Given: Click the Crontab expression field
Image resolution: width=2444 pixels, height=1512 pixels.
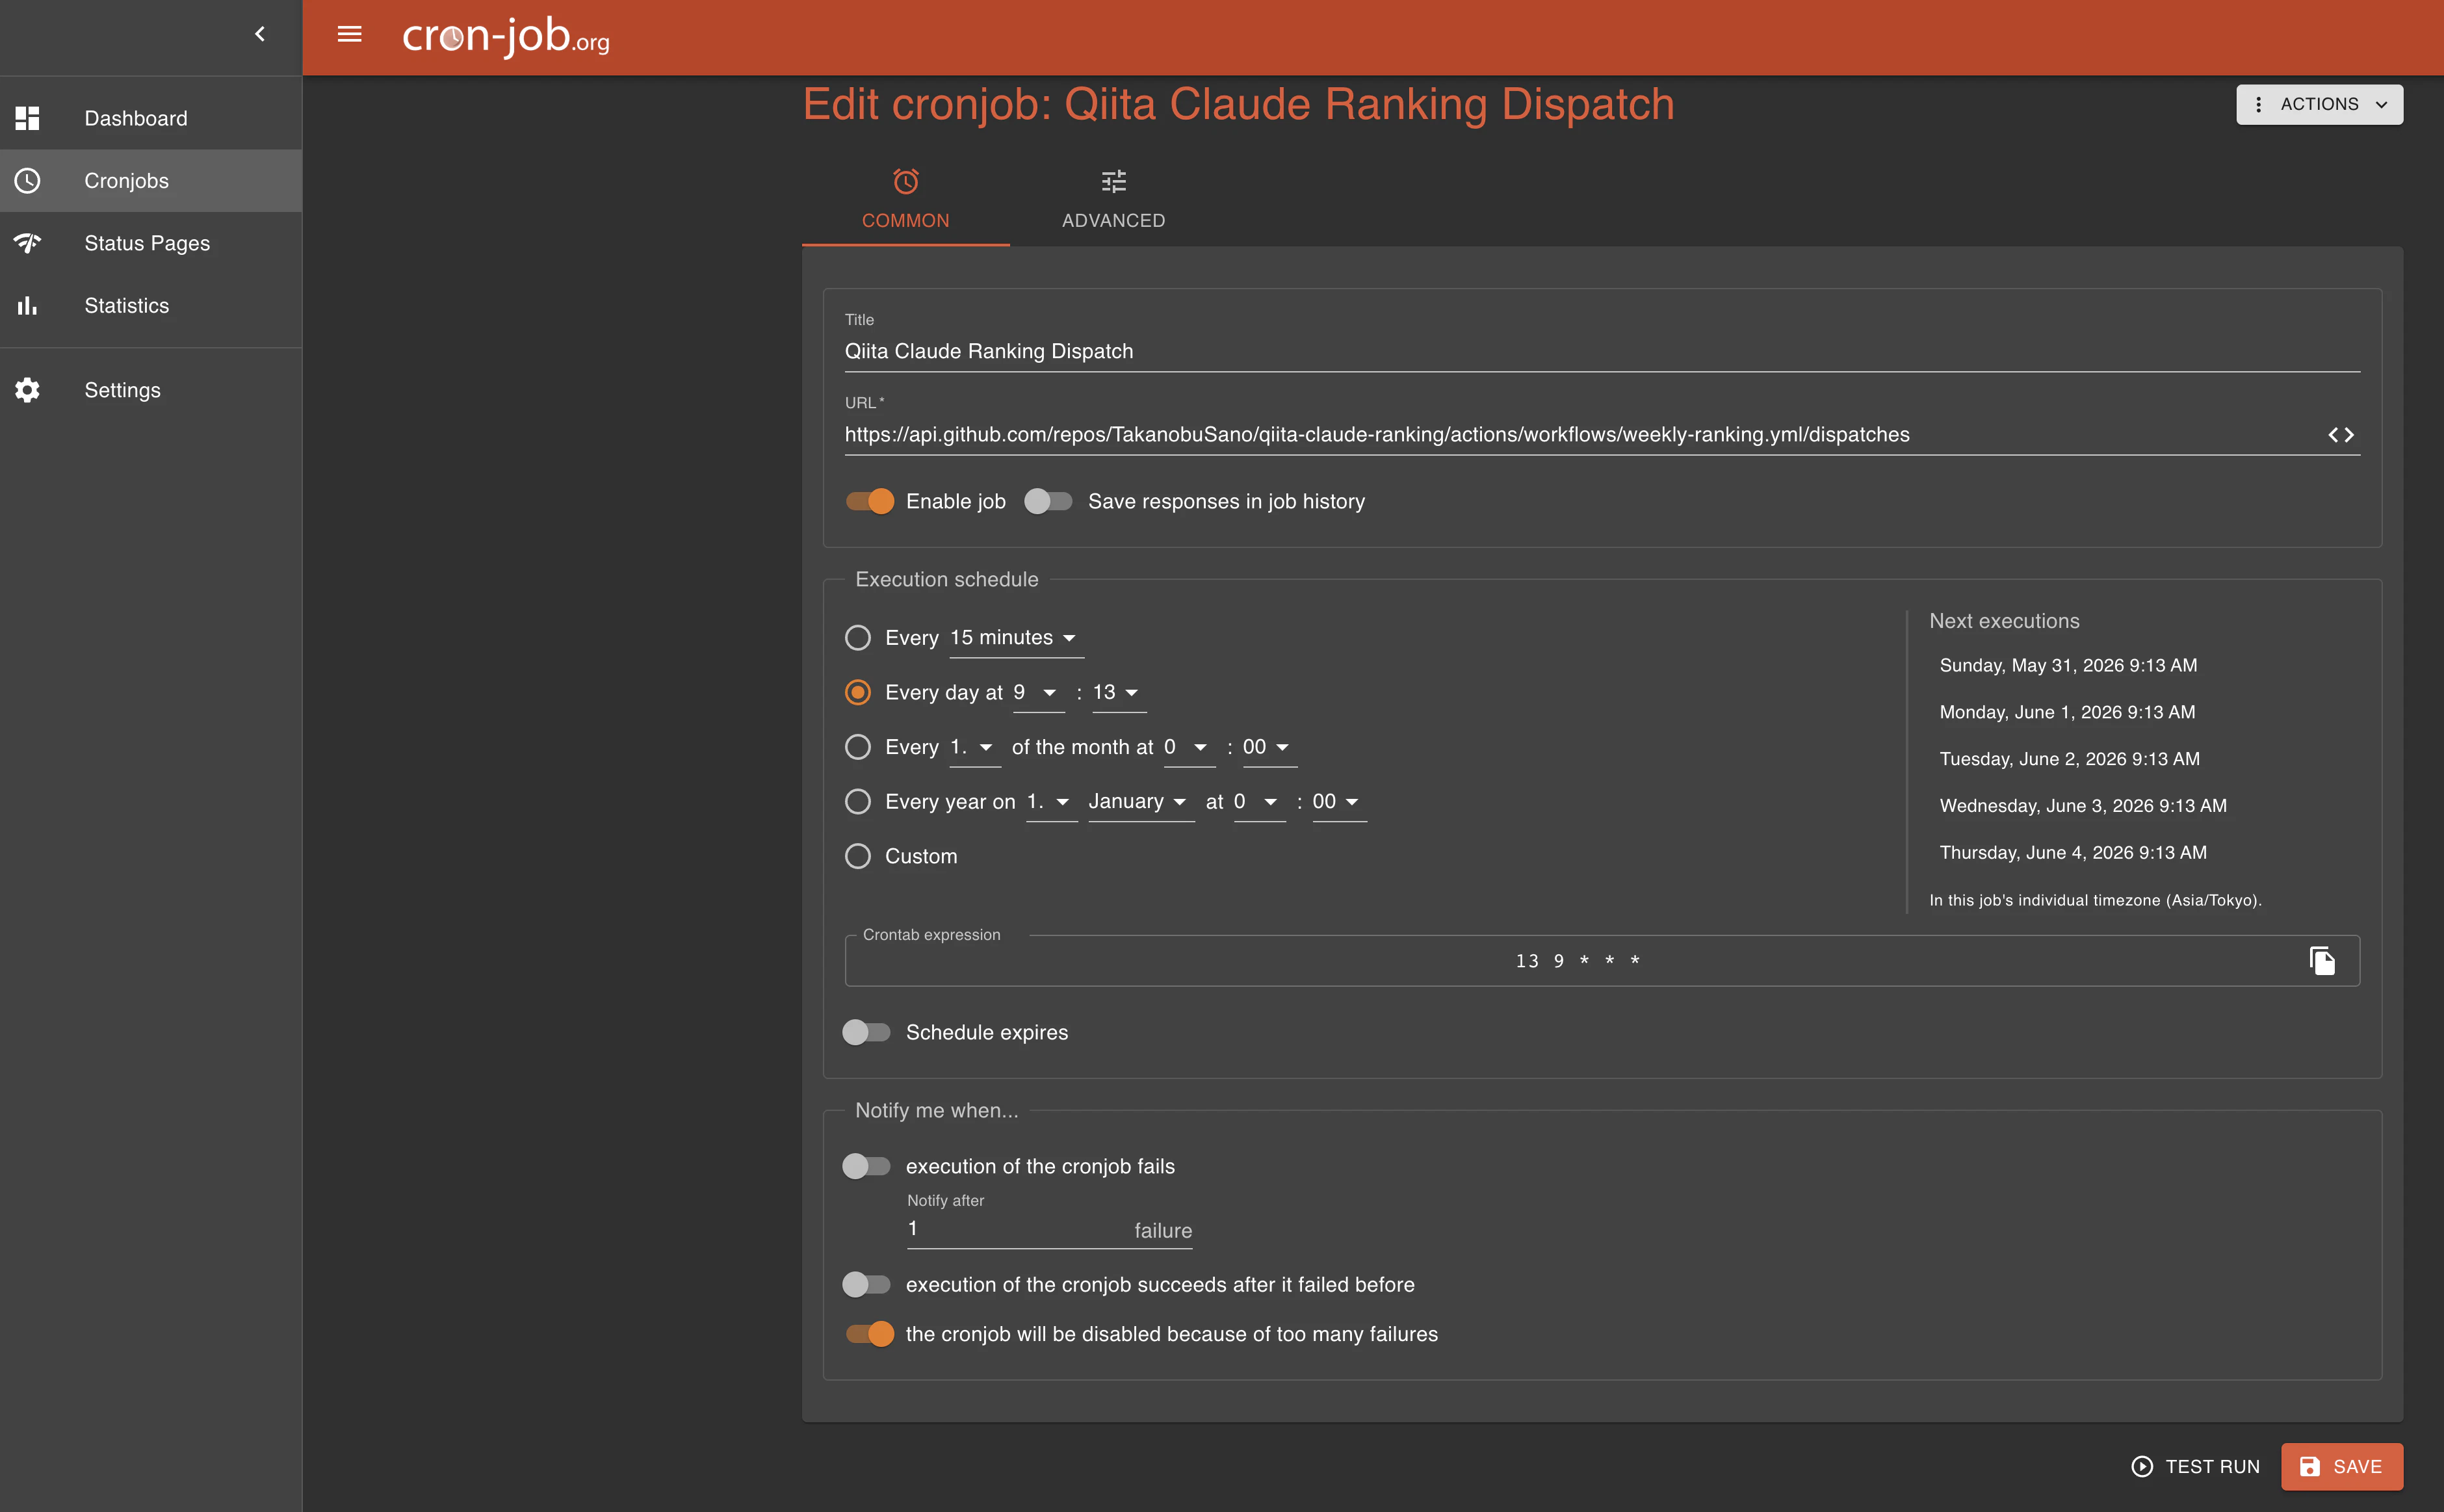Looking at the screenshot, I should pos(1602,961).
